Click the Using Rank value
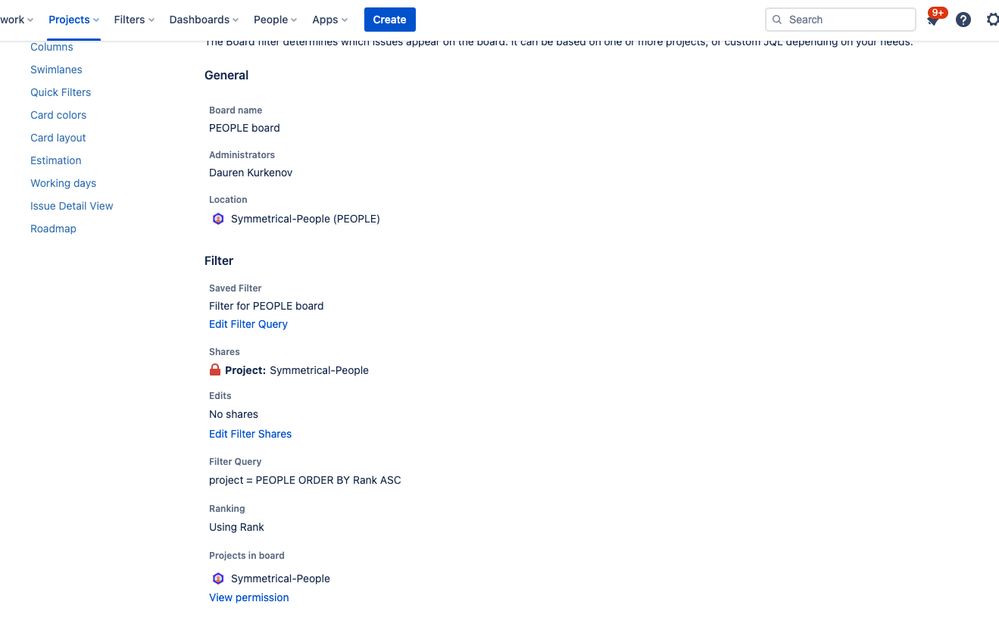Viewport: 999px width, 617px height. [x=236, y=527]
